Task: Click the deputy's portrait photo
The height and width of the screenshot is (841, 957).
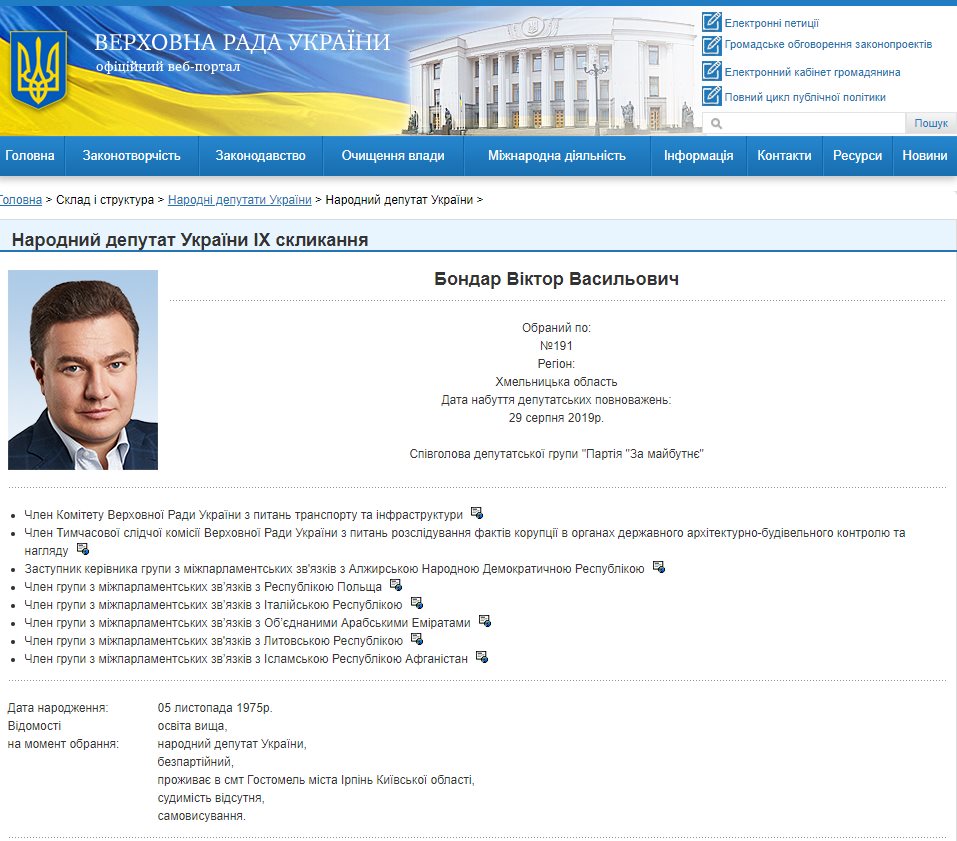Action: tap(83, 370)
